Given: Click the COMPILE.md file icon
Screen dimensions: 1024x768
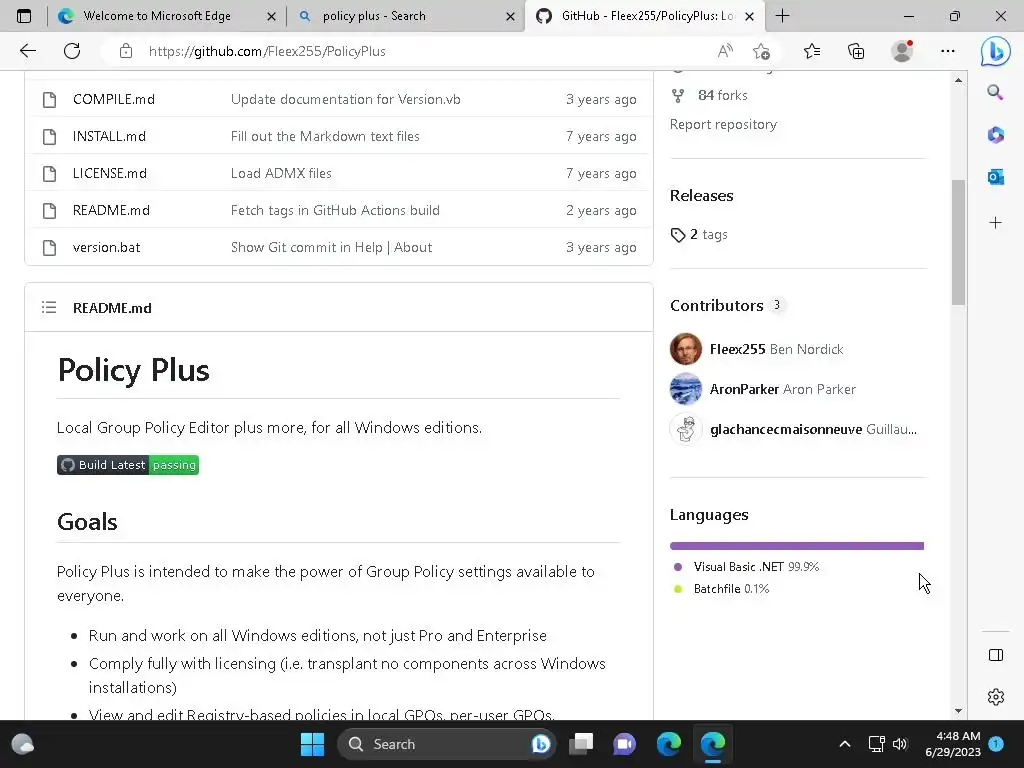Looking at the screenshot, I should coord(49,99).
